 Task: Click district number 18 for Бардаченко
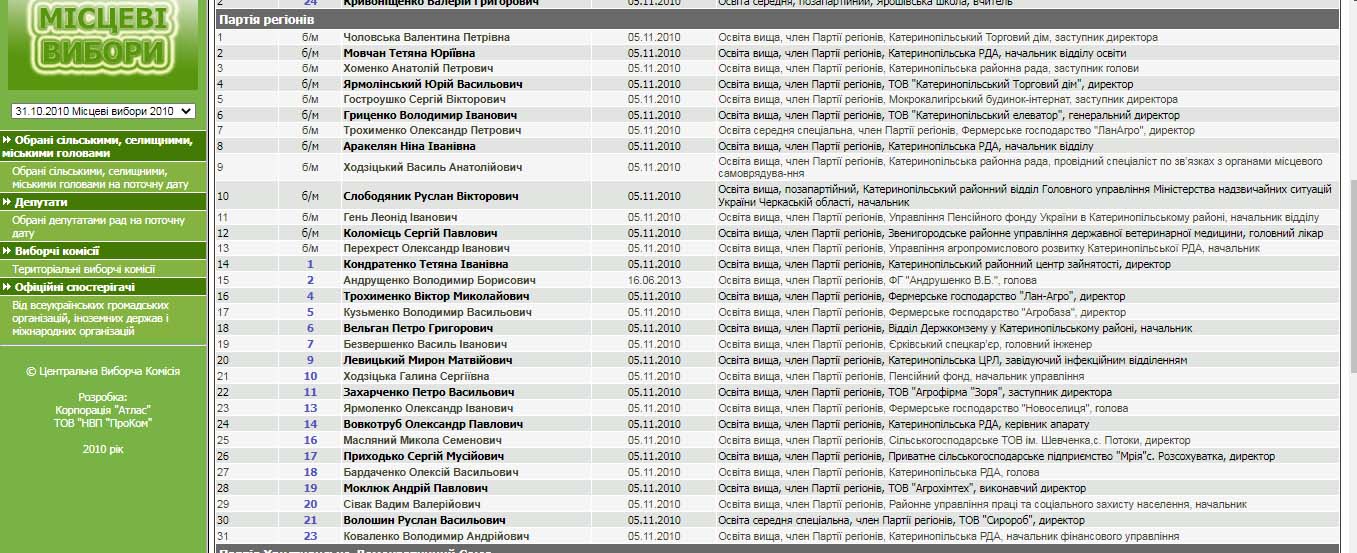click(310, 472)
